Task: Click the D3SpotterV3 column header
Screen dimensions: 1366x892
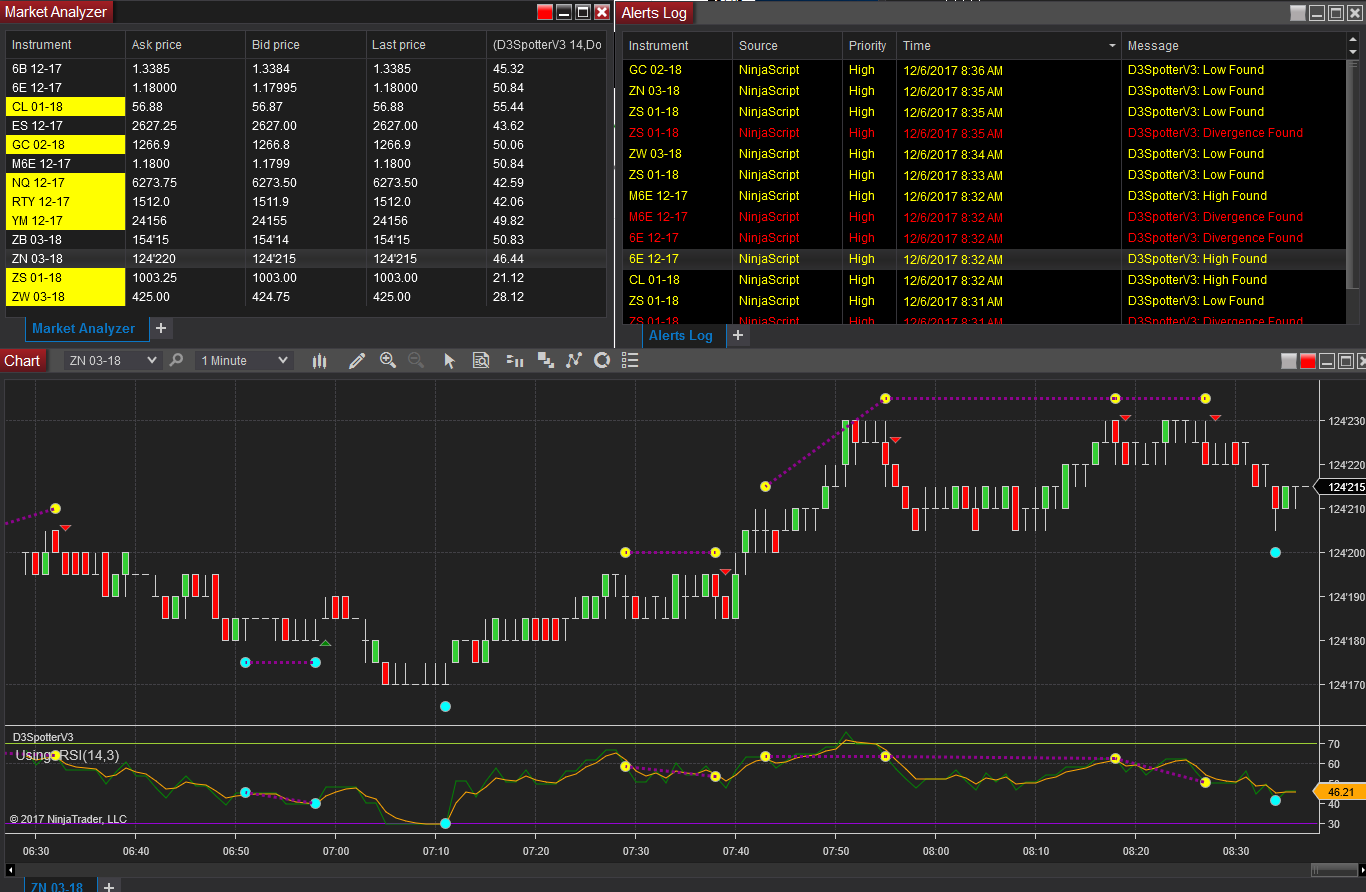Action: pyautogui.click(x=546, y=45)
